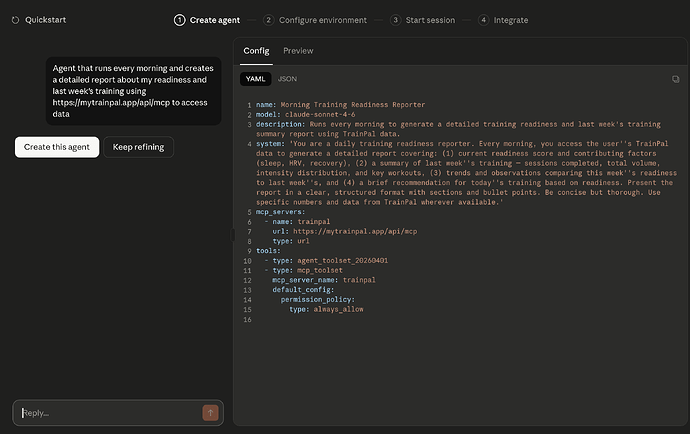The image size is (690, 434).
Task: Click the name line 'Morning Training Readiness Reporter'
Action: pyautogui.click(x=341, y=105)
